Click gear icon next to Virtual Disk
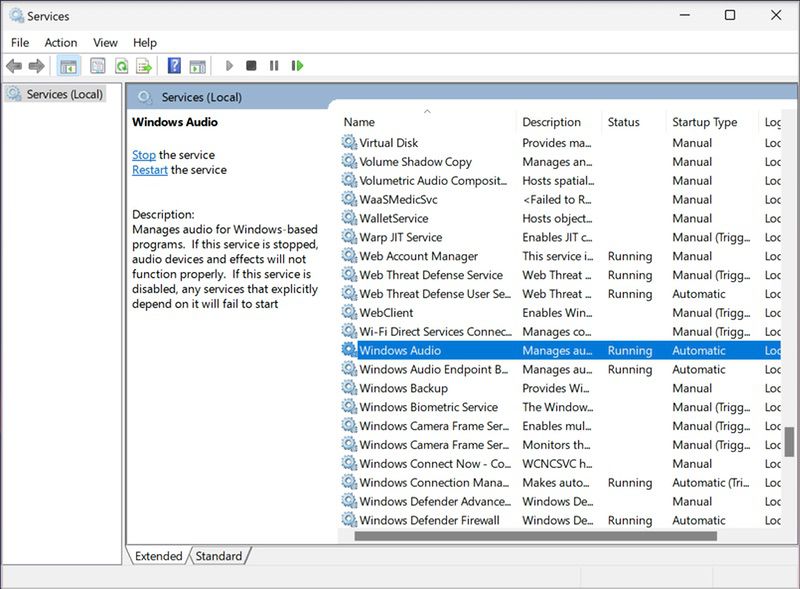The height and width of the screenshot is (589, 800). [x=349, y=142]
